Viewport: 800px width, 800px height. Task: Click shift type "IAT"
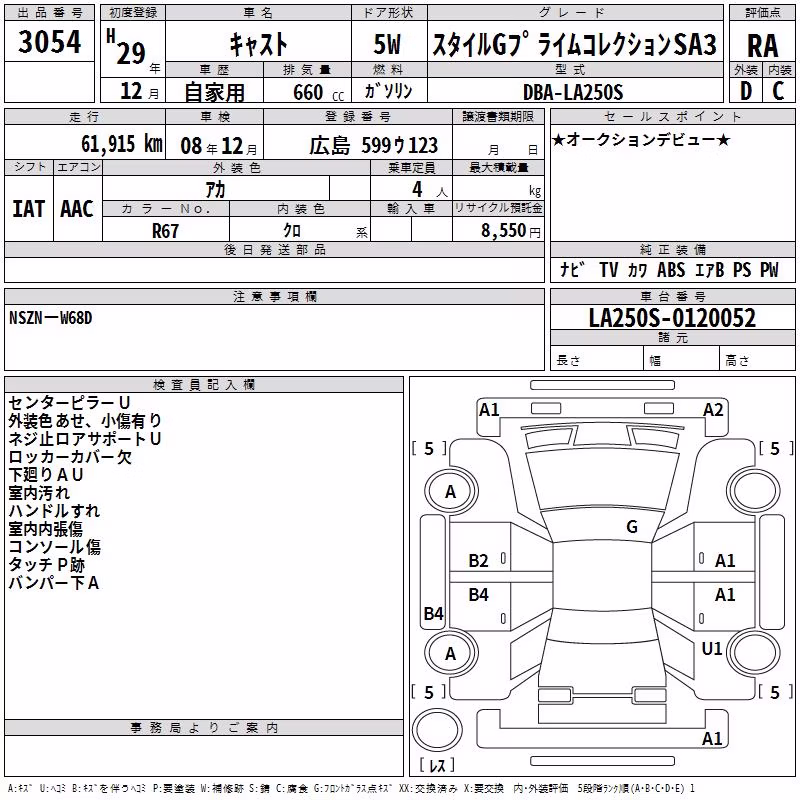(29, 209)
